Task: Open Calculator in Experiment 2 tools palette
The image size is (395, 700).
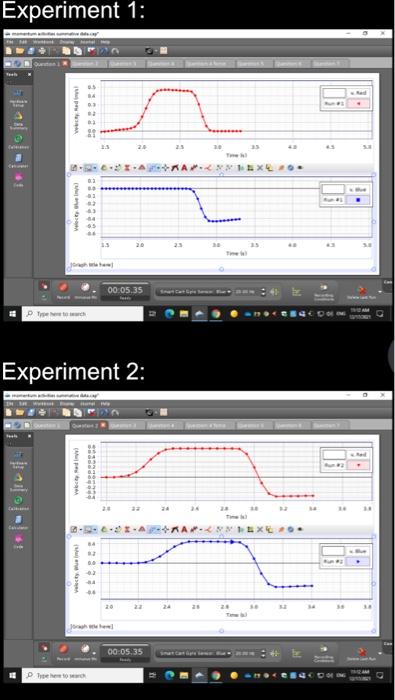Action: click(x=18, y=522)
